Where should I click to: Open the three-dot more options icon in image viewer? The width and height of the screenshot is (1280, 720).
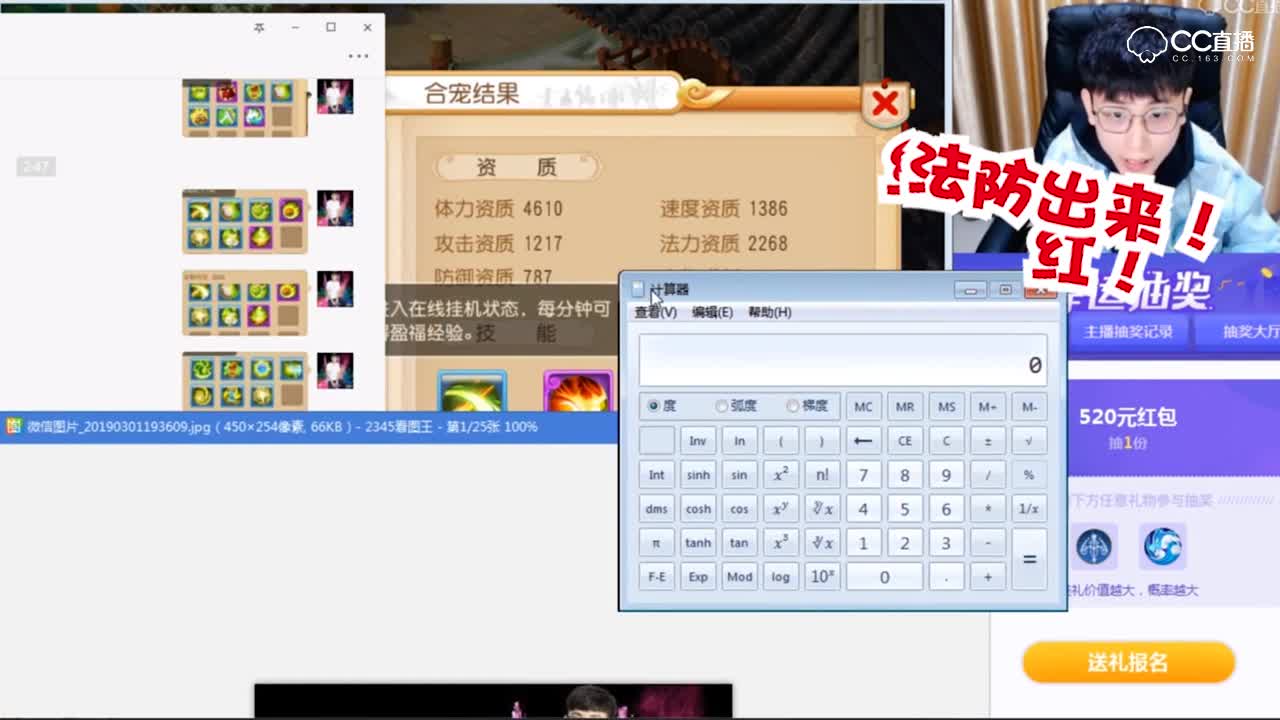point(358,56)
